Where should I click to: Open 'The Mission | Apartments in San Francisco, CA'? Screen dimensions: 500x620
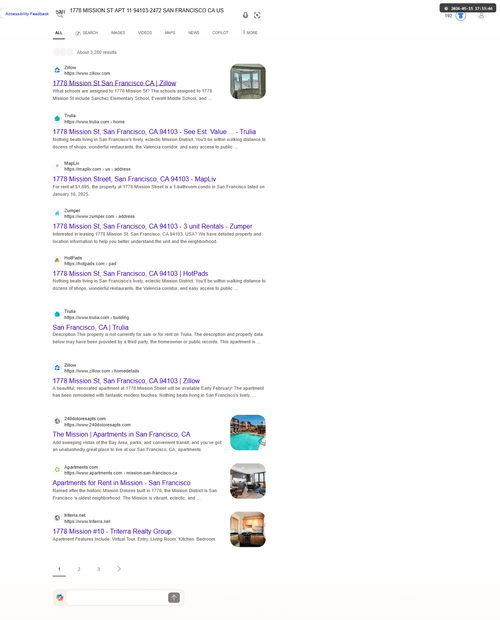point(121,434)
